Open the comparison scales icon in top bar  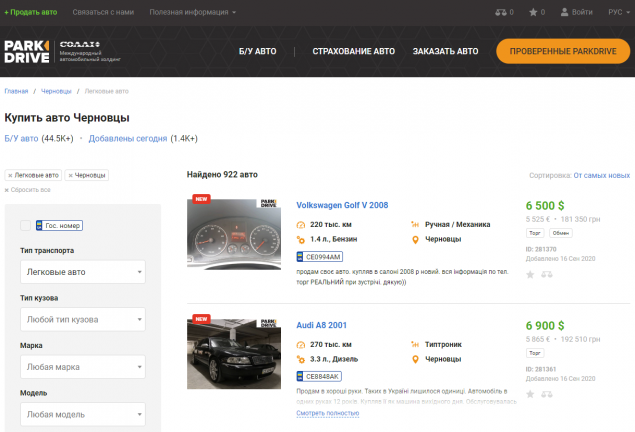[x=501, y=12]
